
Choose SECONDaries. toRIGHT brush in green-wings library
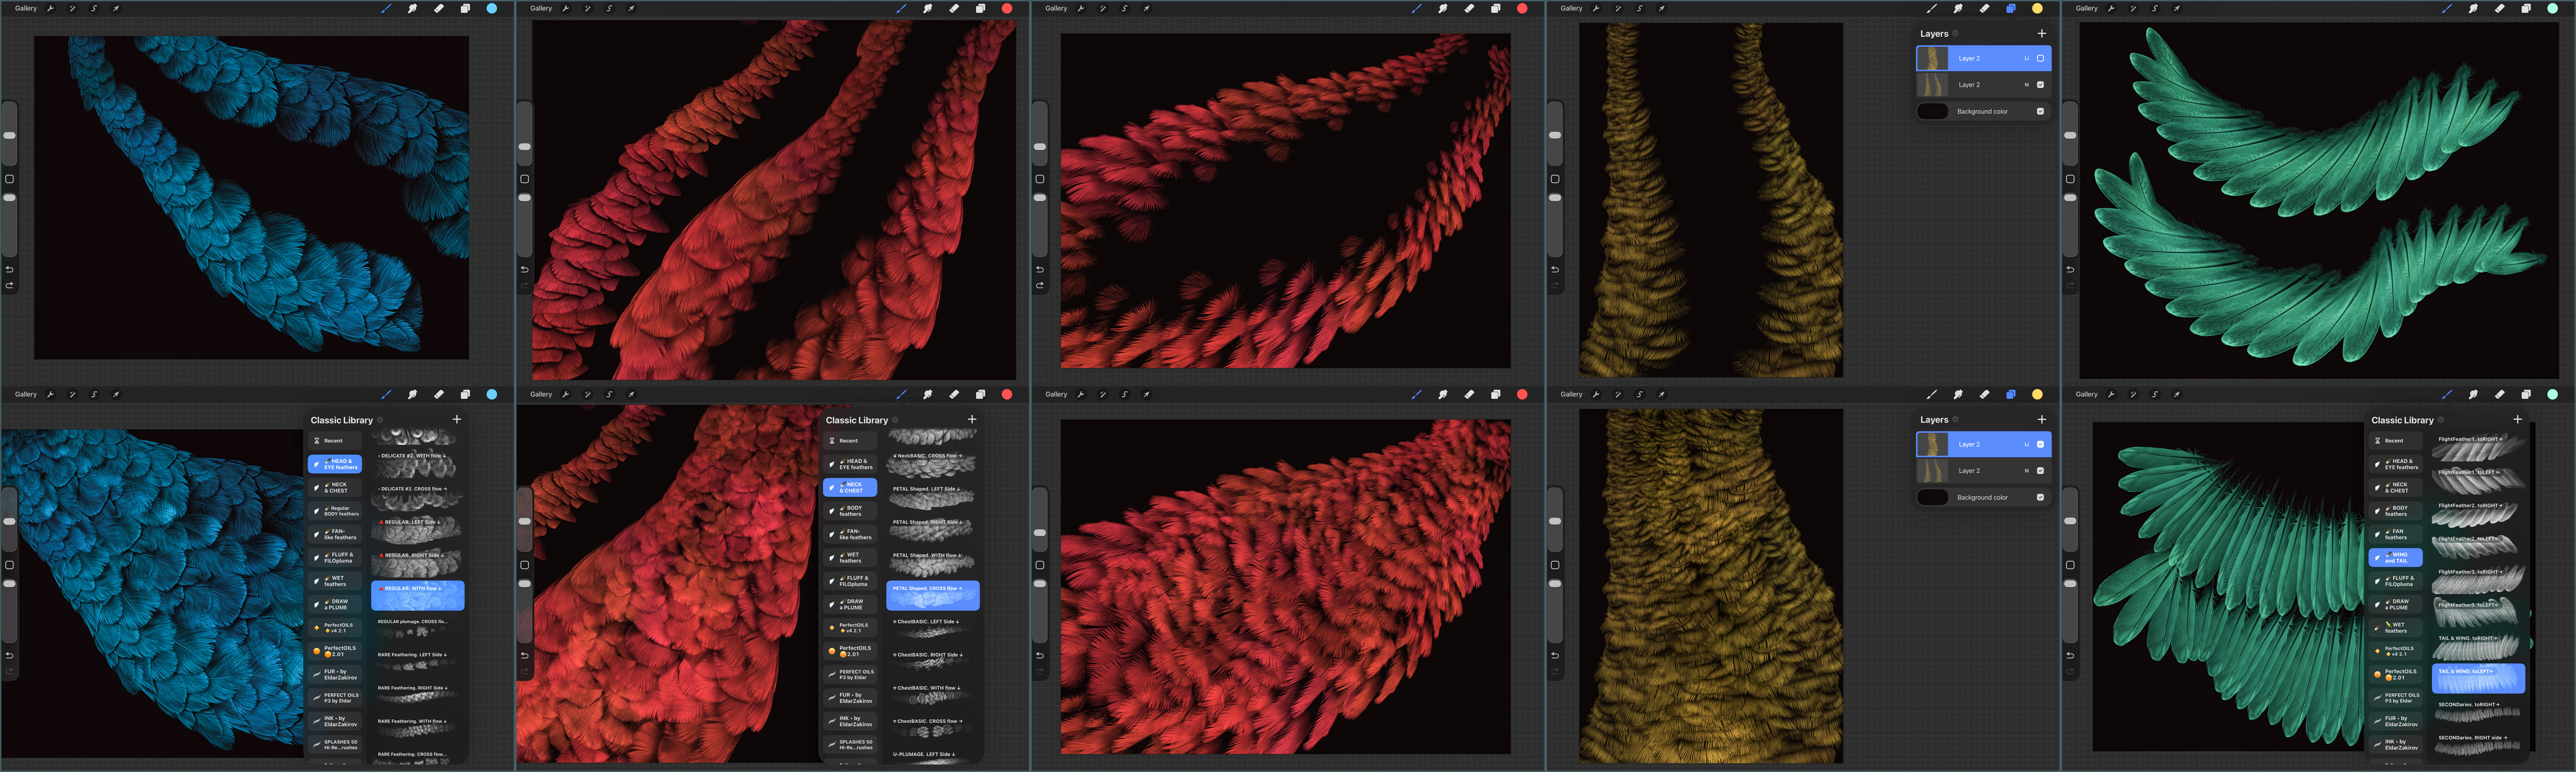2478,712
